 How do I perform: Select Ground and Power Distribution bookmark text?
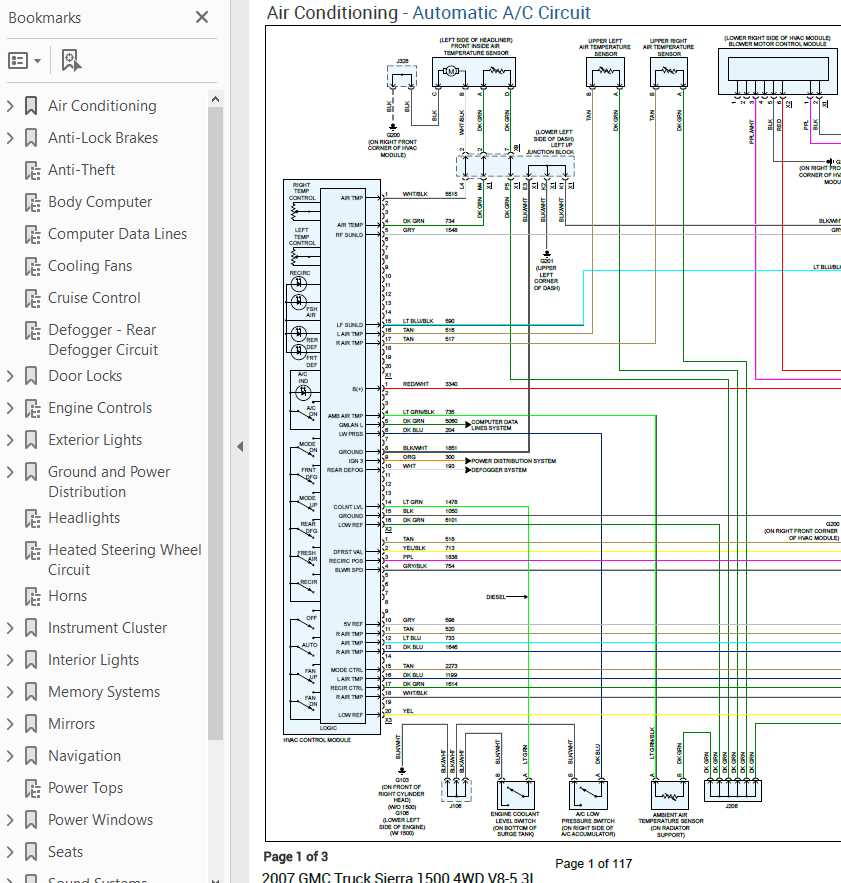click(x=109, y=481)
